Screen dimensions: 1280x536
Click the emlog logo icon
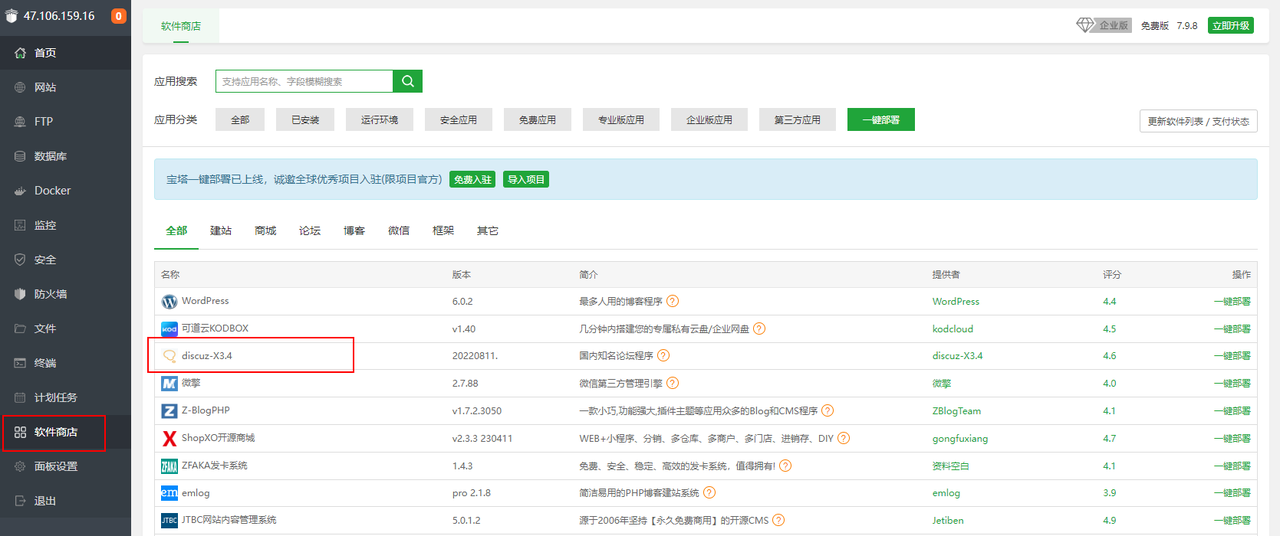click(169, 493)
